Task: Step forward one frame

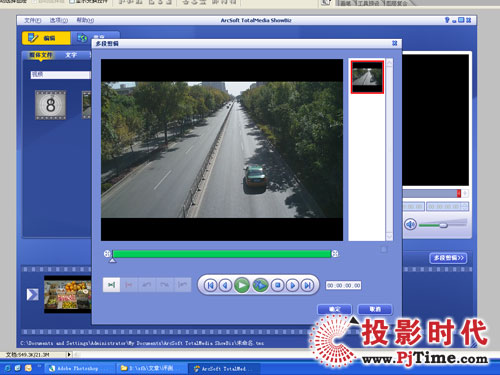Action: tap(292, 285)
